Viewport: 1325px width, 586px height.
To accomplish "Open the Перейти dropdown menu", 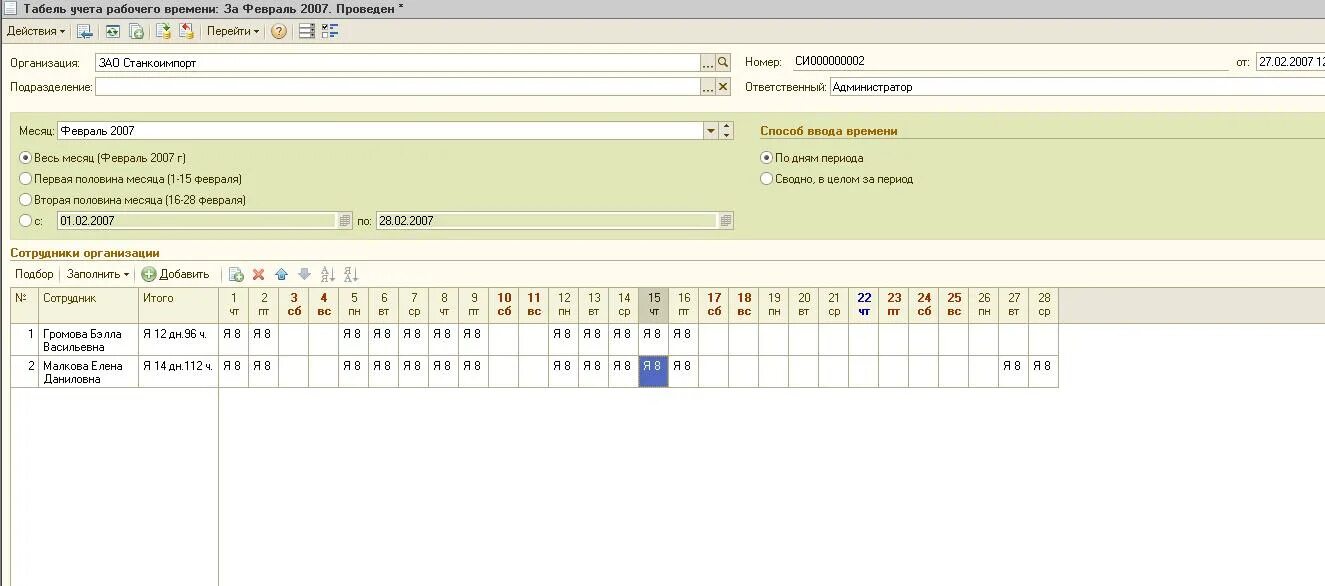I will 233,31.
